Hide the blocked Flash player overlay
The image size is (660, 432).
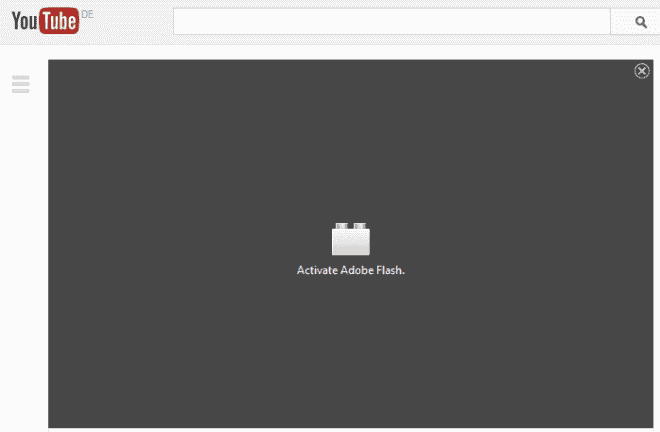click(642, 71)
